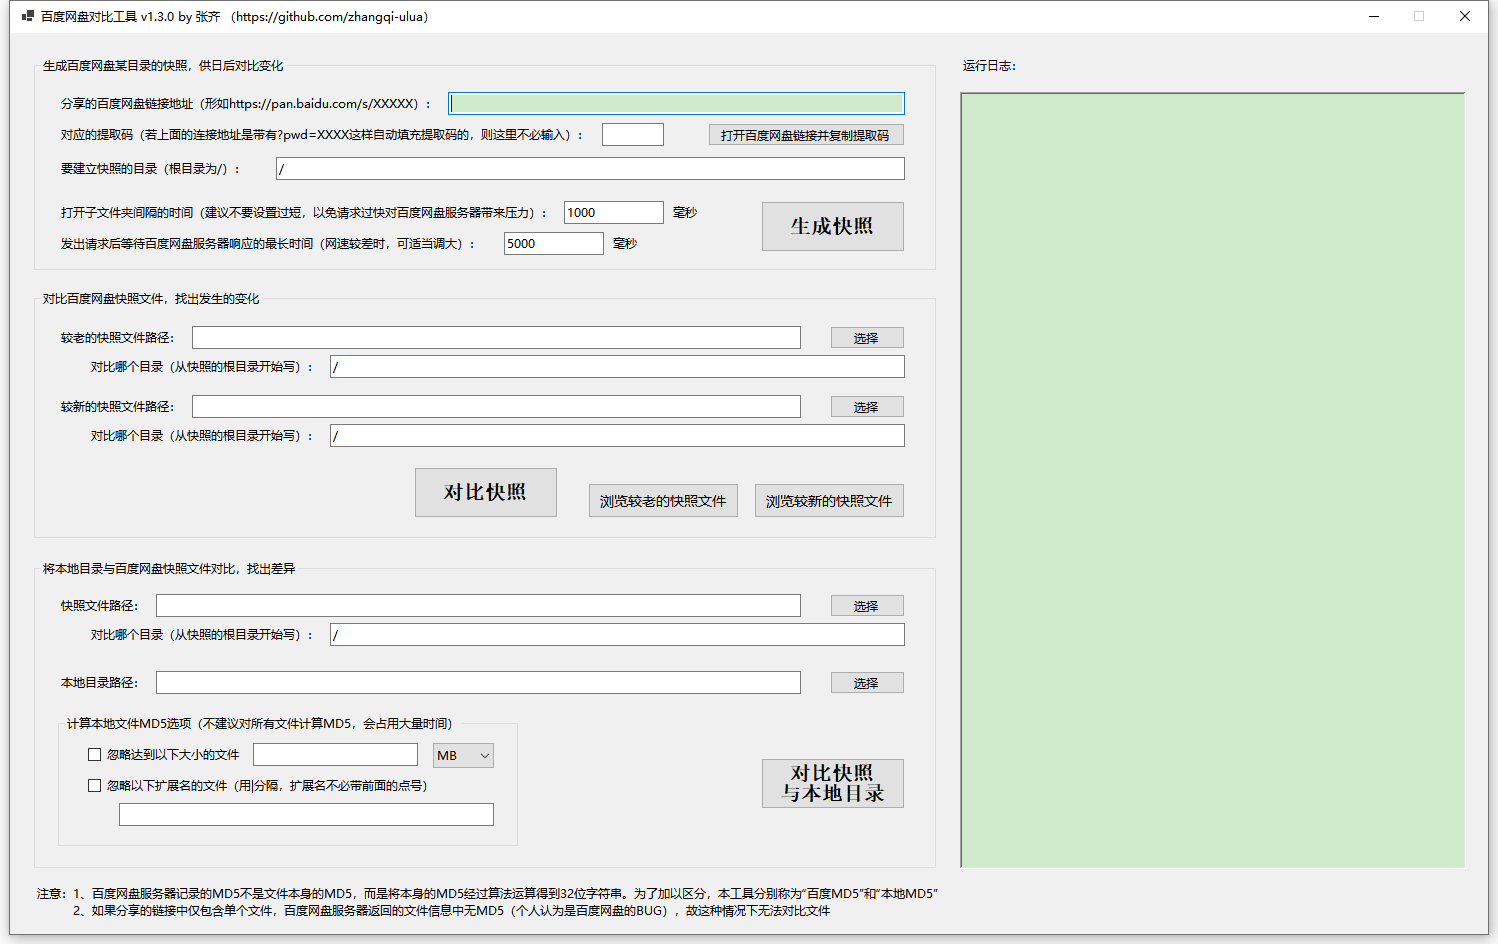Enable 忽略以下扩展名的文件 checkbox
This screenshot has height=944, width=1498.
pos(94,785)
